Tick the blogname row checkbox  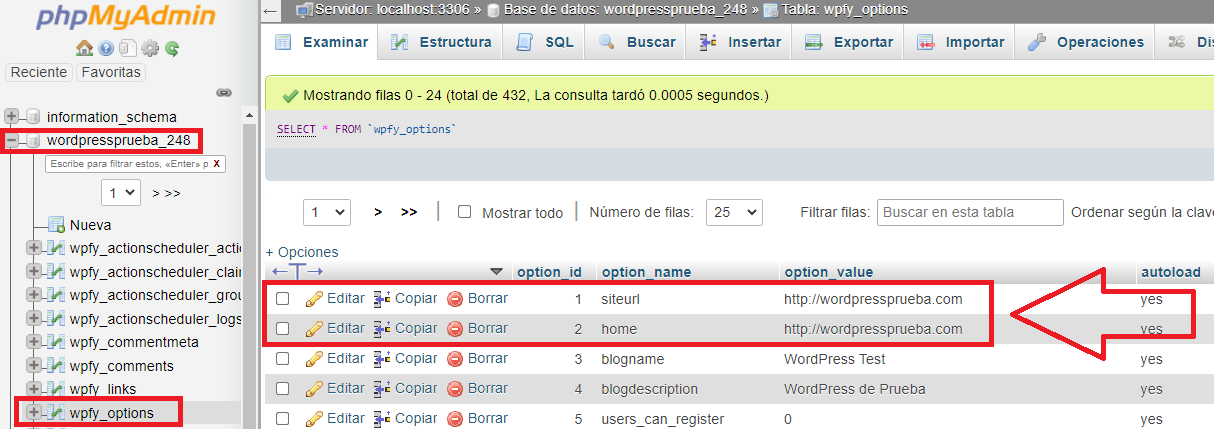pyautogui.click(x=283, y=358)
